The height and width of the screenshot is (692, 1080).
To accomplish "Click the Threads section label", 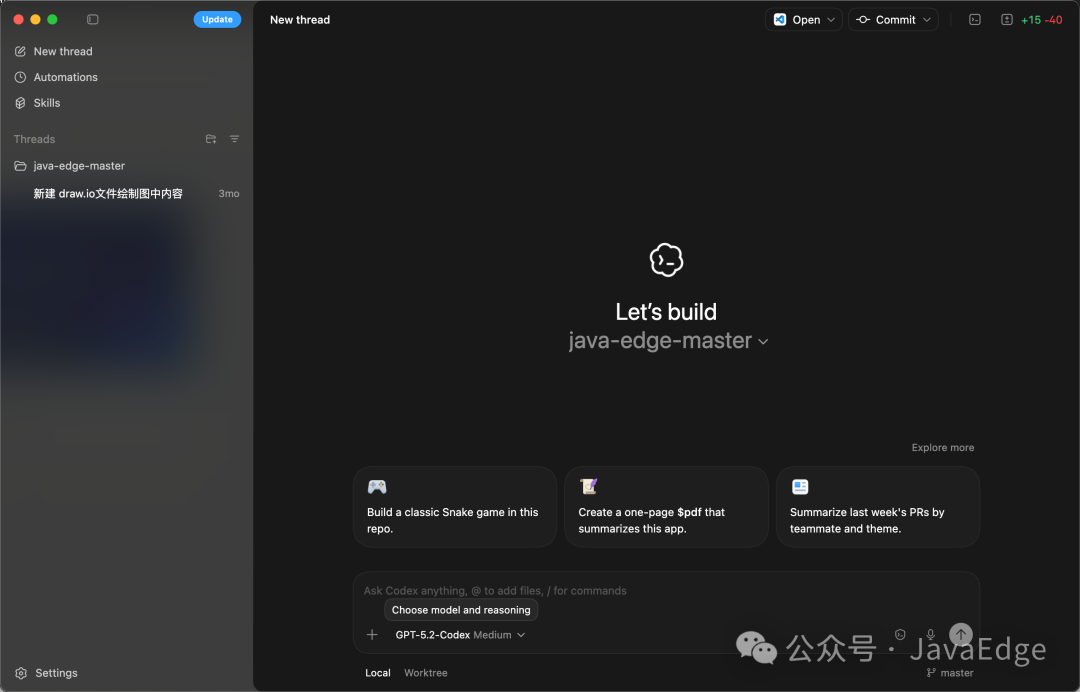I will [34, 139].
